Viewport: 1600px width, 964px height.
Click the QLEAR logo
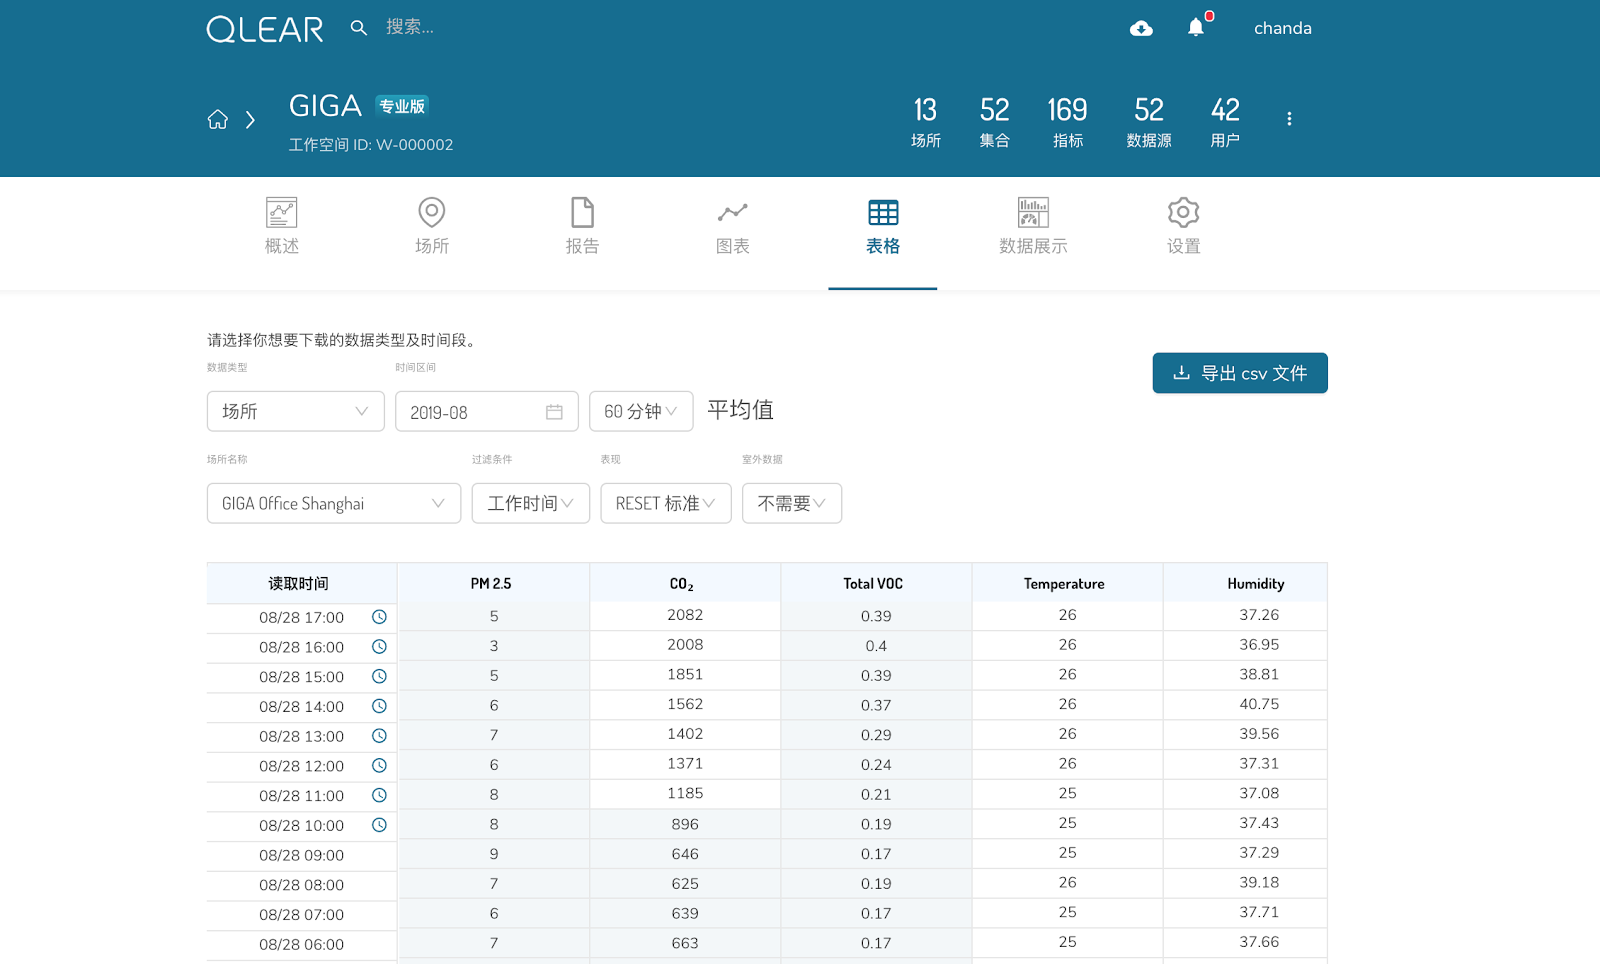[x=265, y=29]
